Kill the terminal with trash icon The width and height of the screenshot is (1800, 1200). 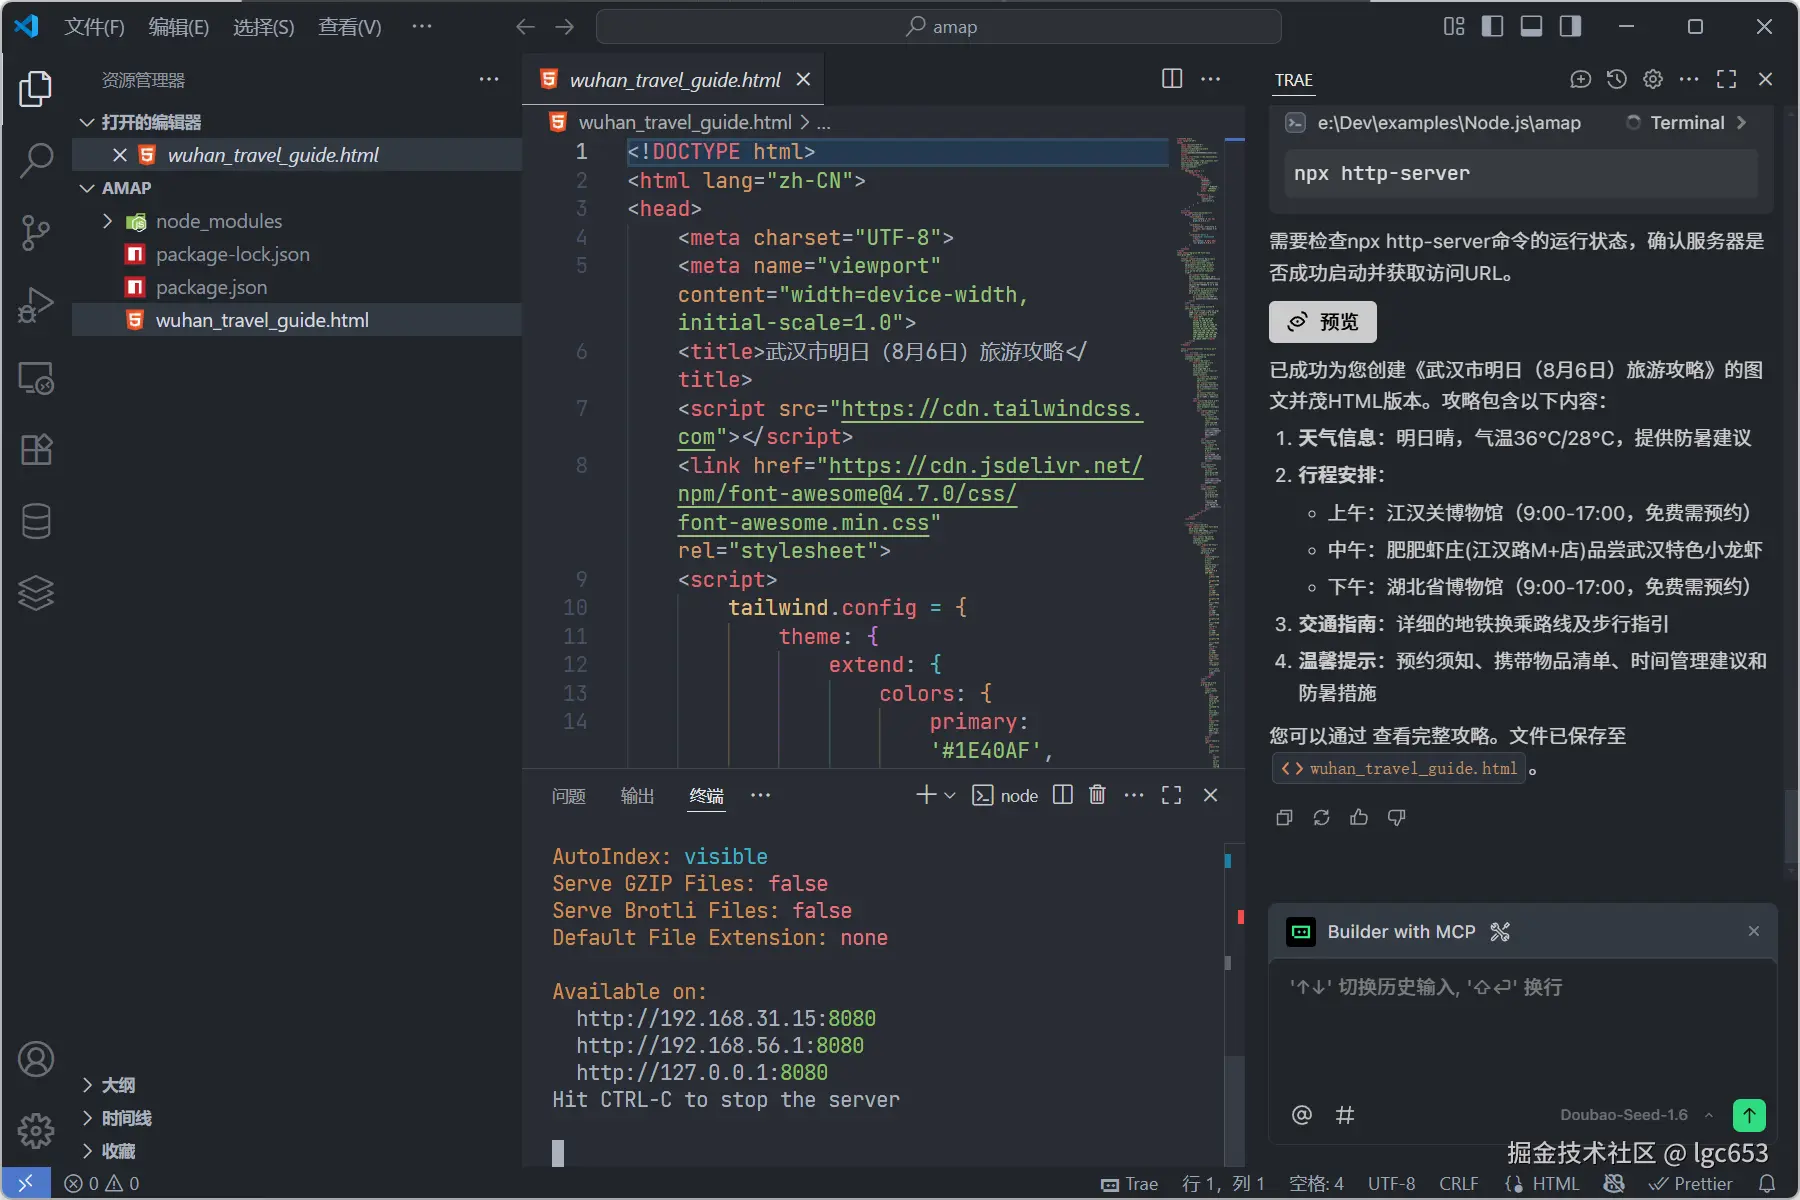click(x=1097, y=795)
